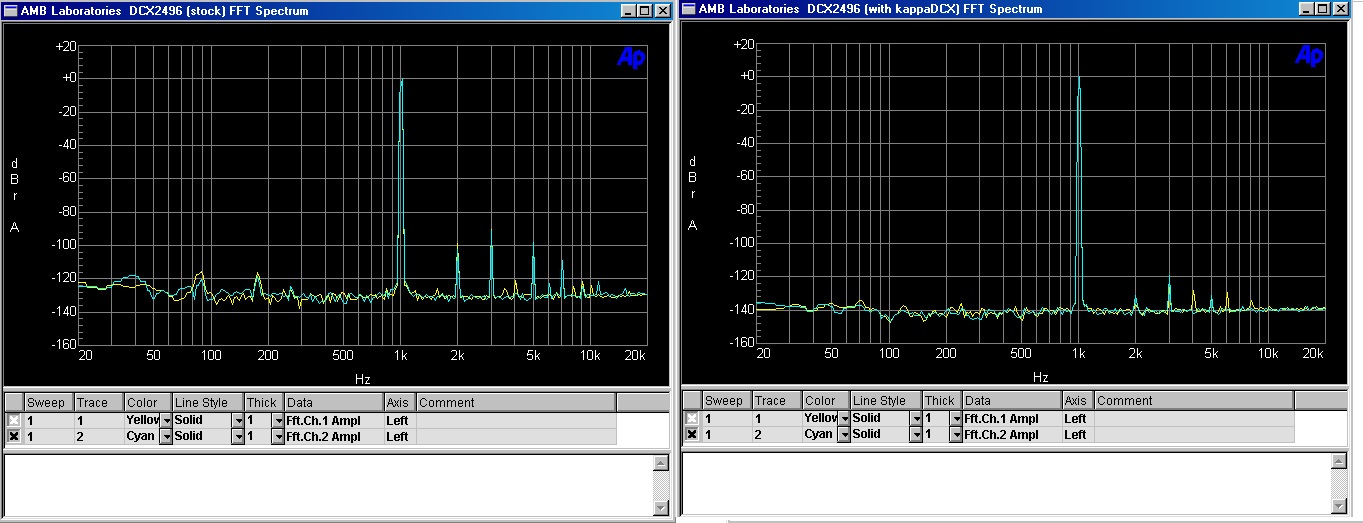Image resolution: width=1363 pixels, height=523 pixels.
Task: Open trace 2 Line Style dropdown, kappaDCX window
Action: 916,434
